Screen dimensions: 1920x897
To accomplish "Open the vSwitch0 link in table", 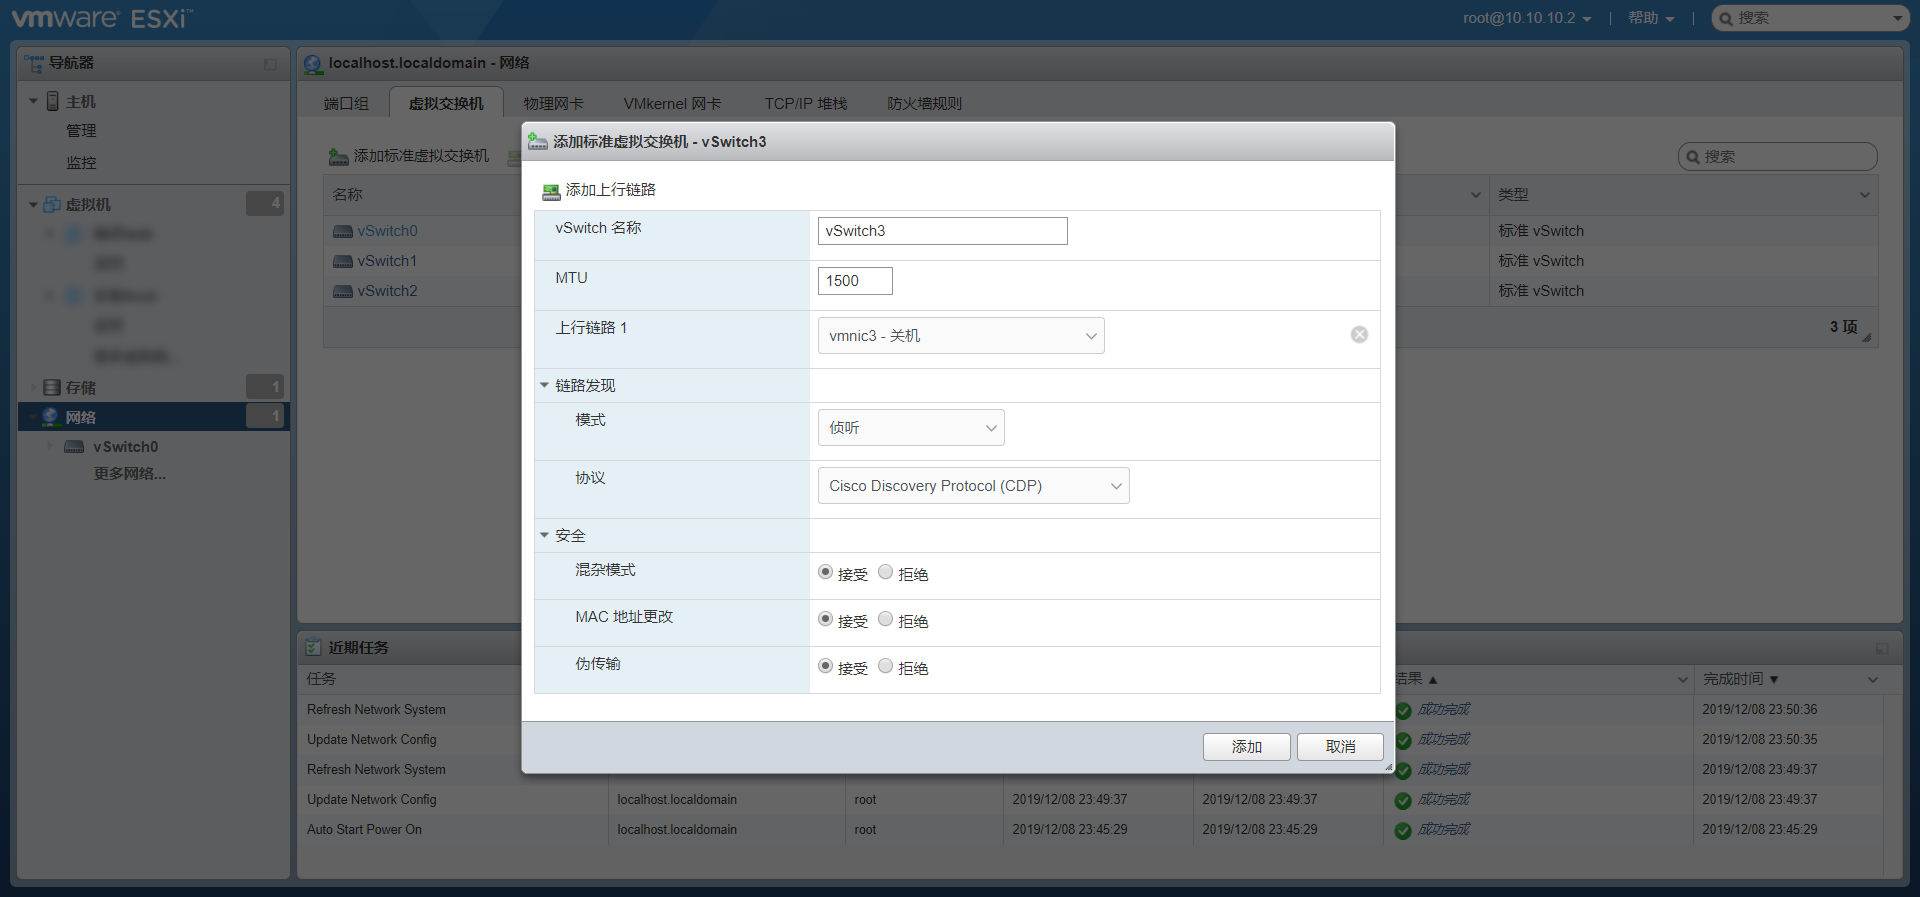I will pos(387,231).
